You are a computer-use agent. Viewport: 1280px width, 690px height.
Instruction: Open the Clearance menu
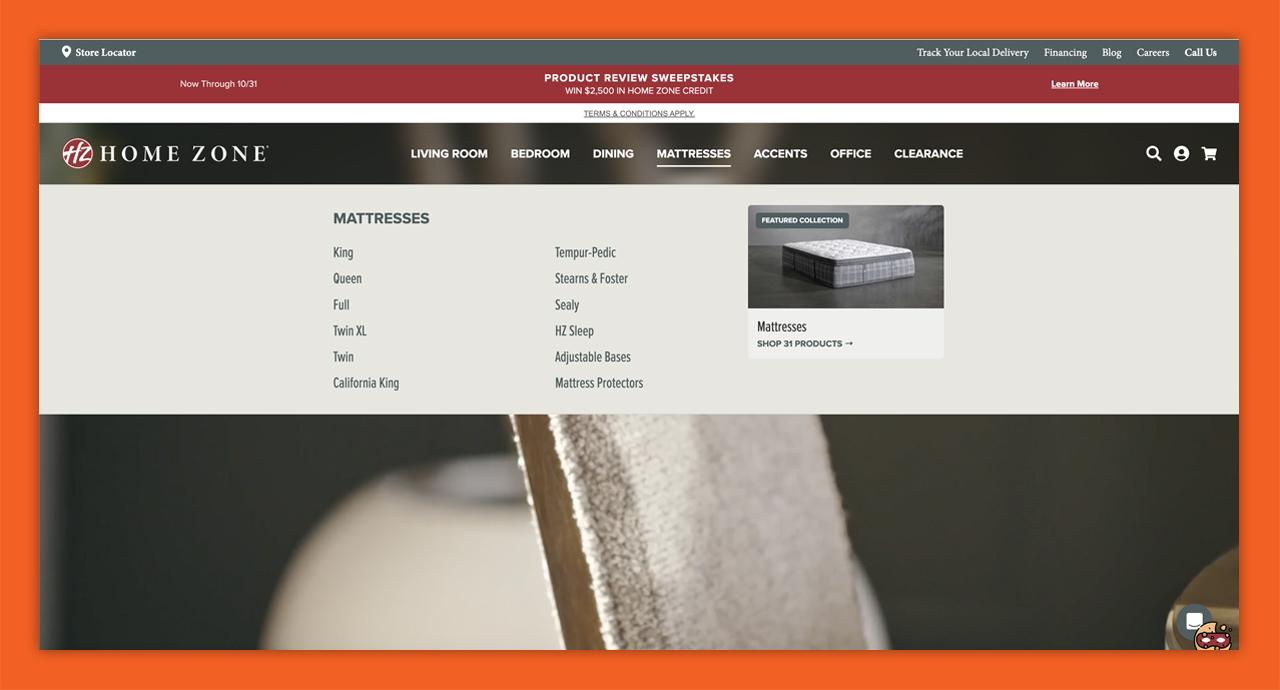928,153
